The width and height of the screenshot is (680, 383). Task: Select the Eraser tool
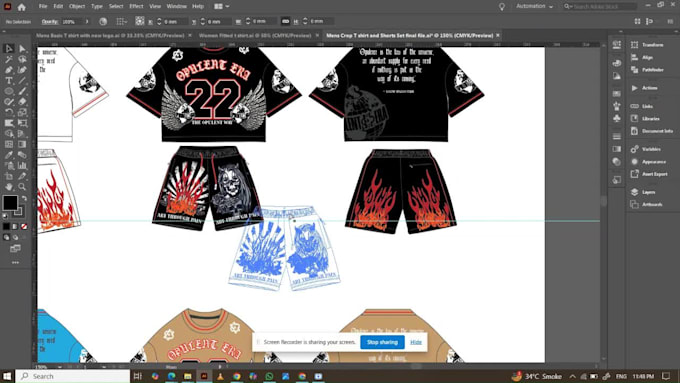22,102
